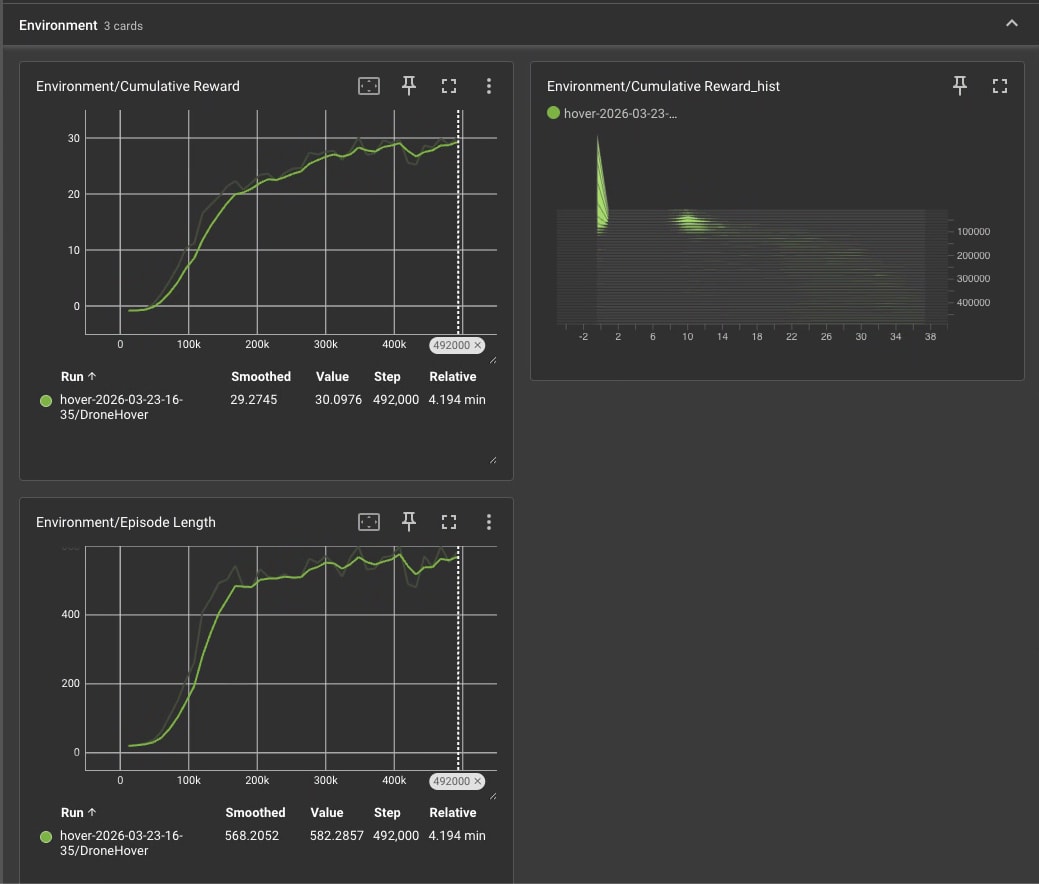Fit domain icon on Episode Length card
This screenshot has width=1039, height=884.
click(x=368, y=522)
